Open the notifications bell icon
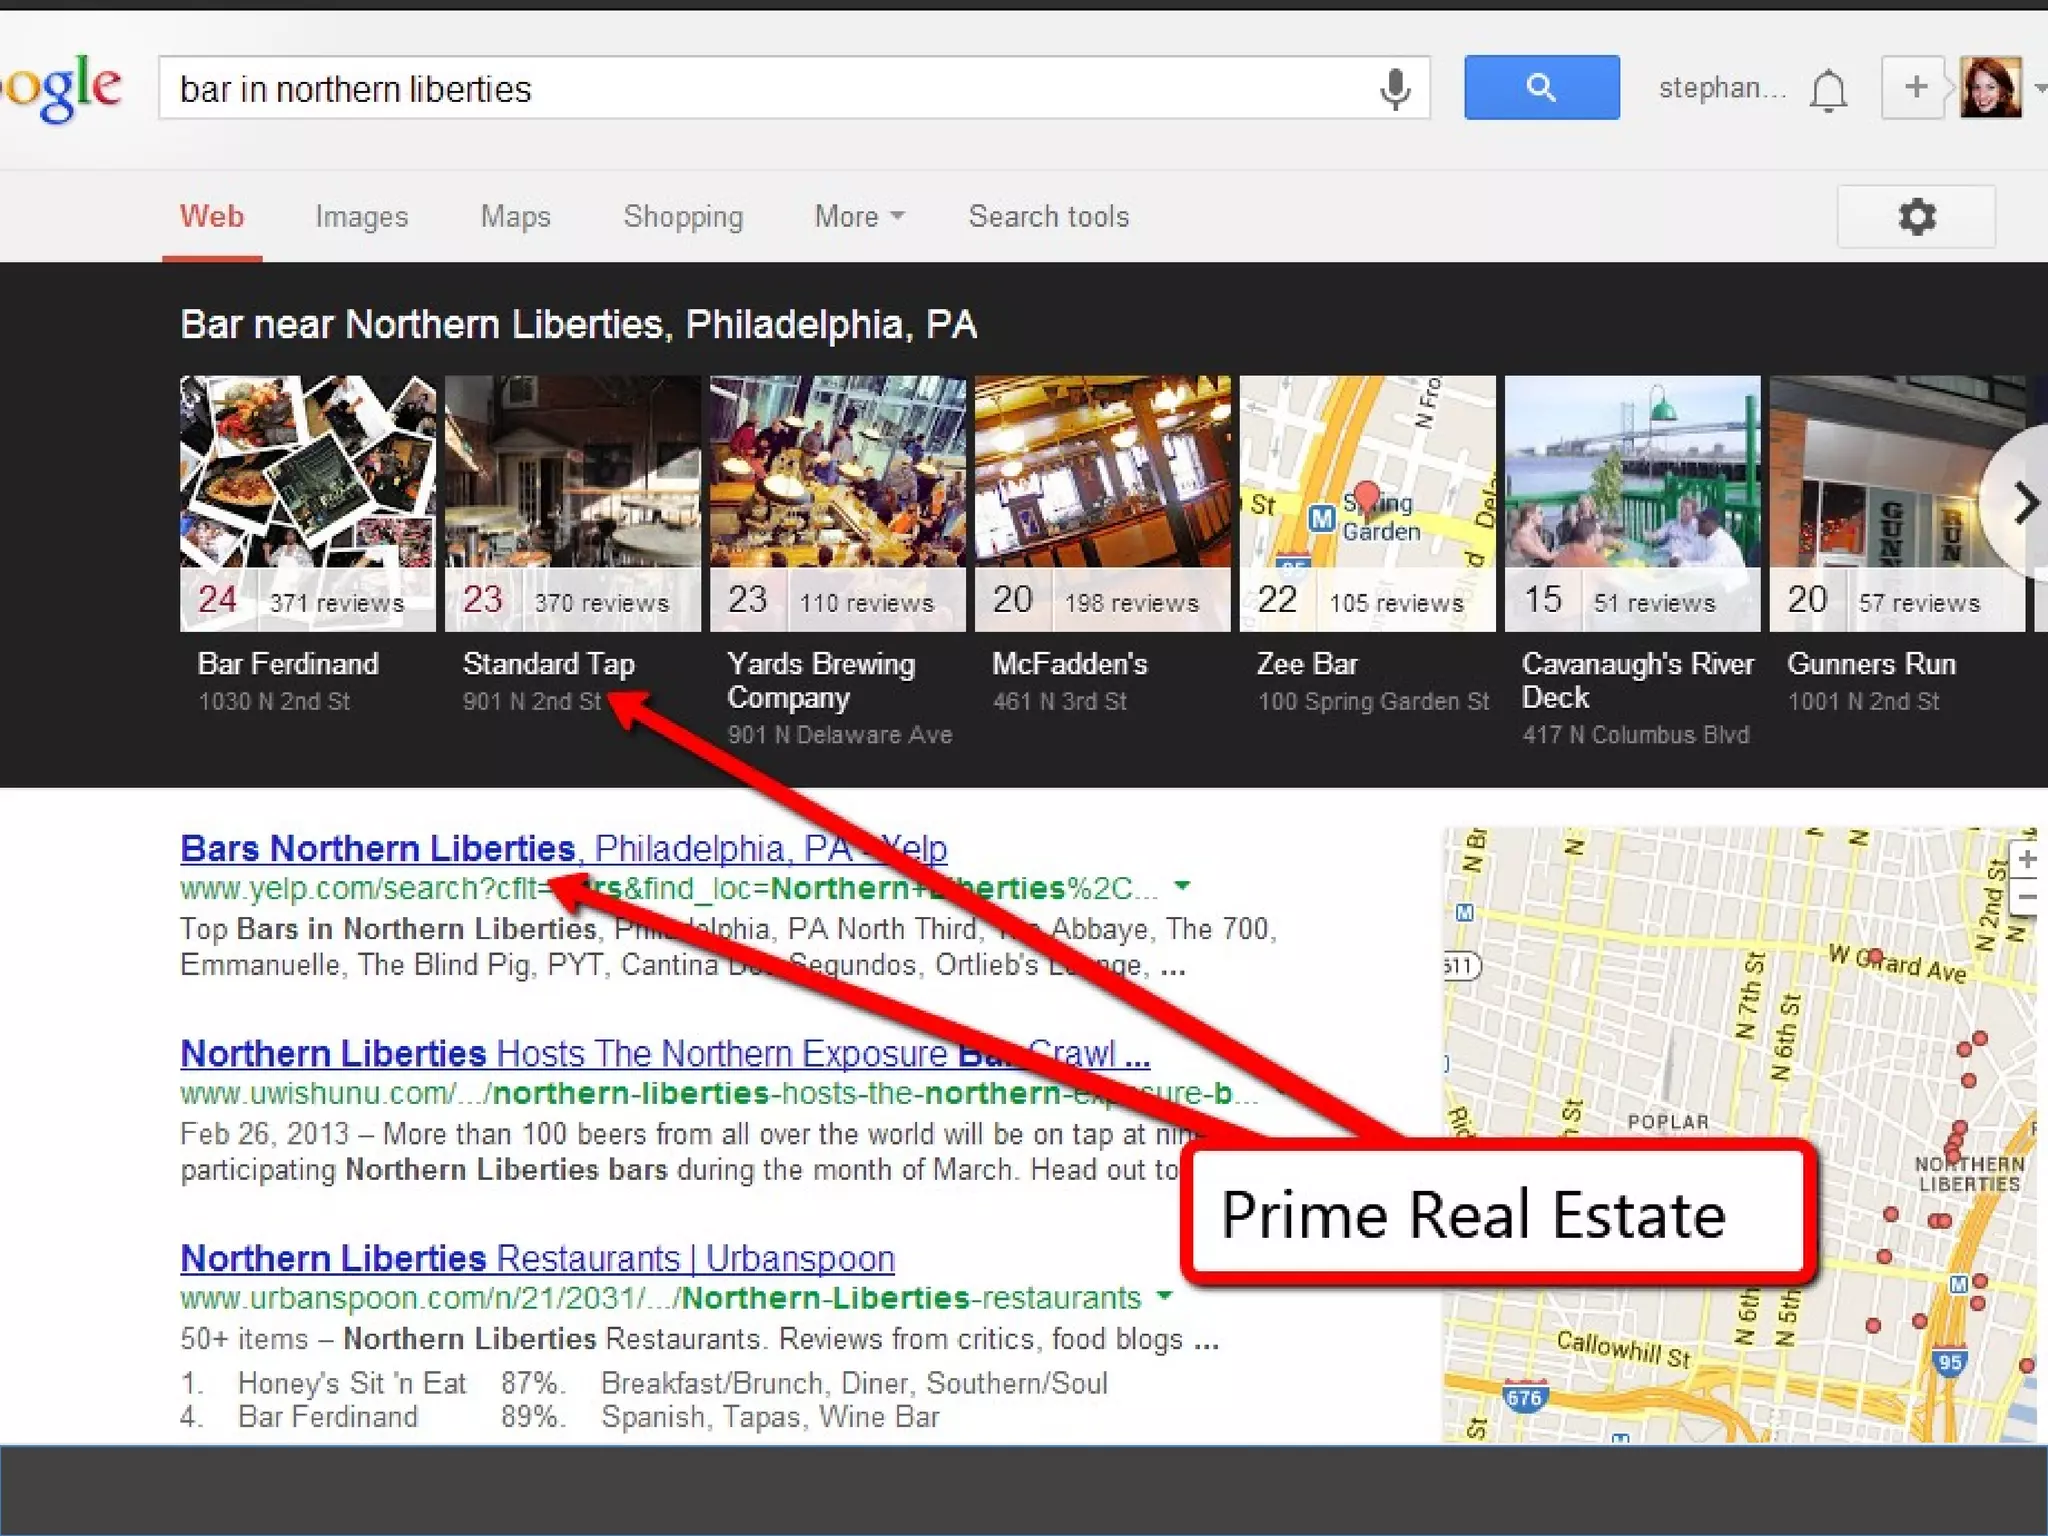The height and width of the screenshot is (1536, 2048). click(x=1828, y=90)
